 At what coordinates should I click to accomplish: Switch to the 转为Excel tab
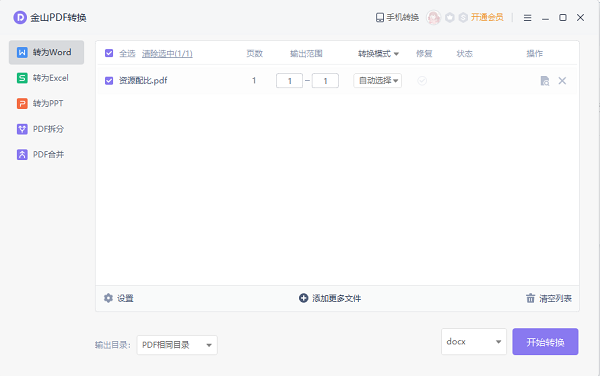pyautogui.click(x=46, y=78)
